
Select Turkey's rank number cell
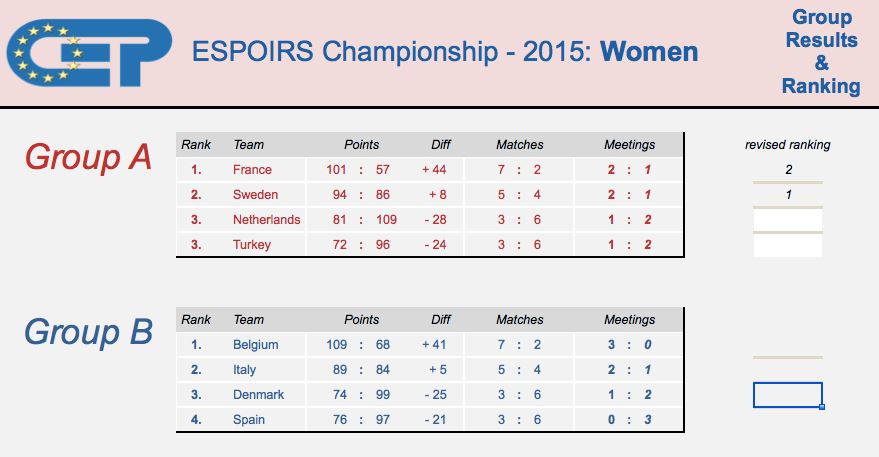tap(196, 245)
